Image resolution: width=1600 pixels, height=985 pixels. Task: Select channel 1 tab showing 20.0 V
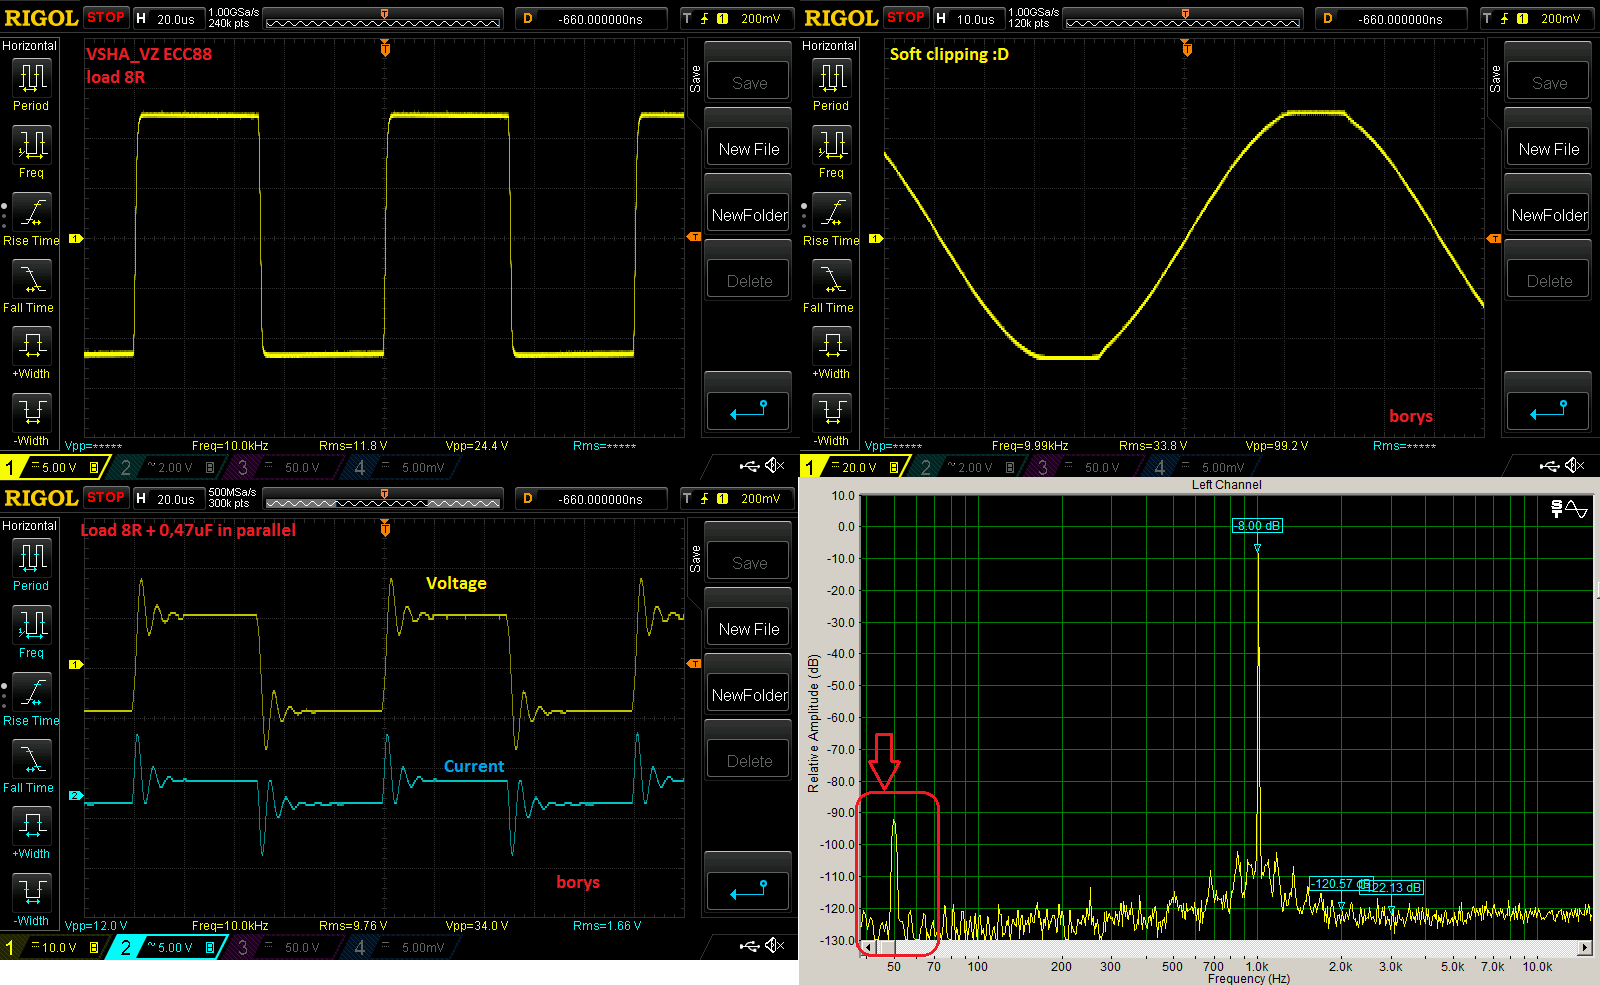point(854,467)
